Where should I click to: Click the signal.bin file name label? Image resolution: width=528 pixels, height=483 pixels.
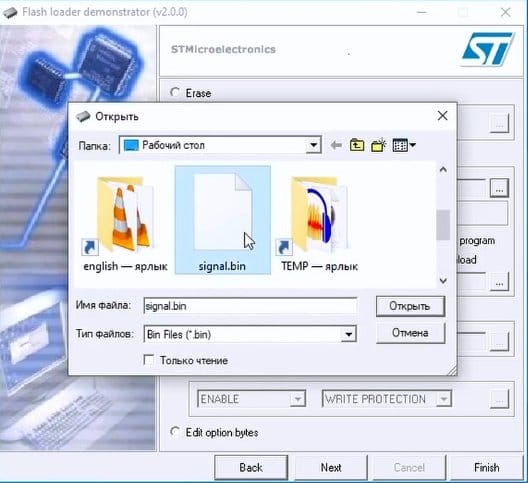coord(222,266)
